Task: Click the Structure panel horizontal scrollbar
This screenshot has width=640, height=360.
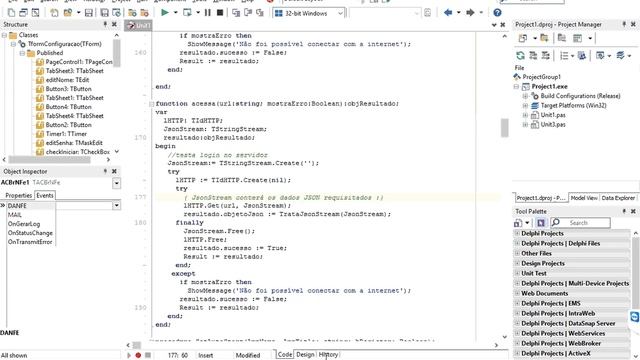Action: 49,160
